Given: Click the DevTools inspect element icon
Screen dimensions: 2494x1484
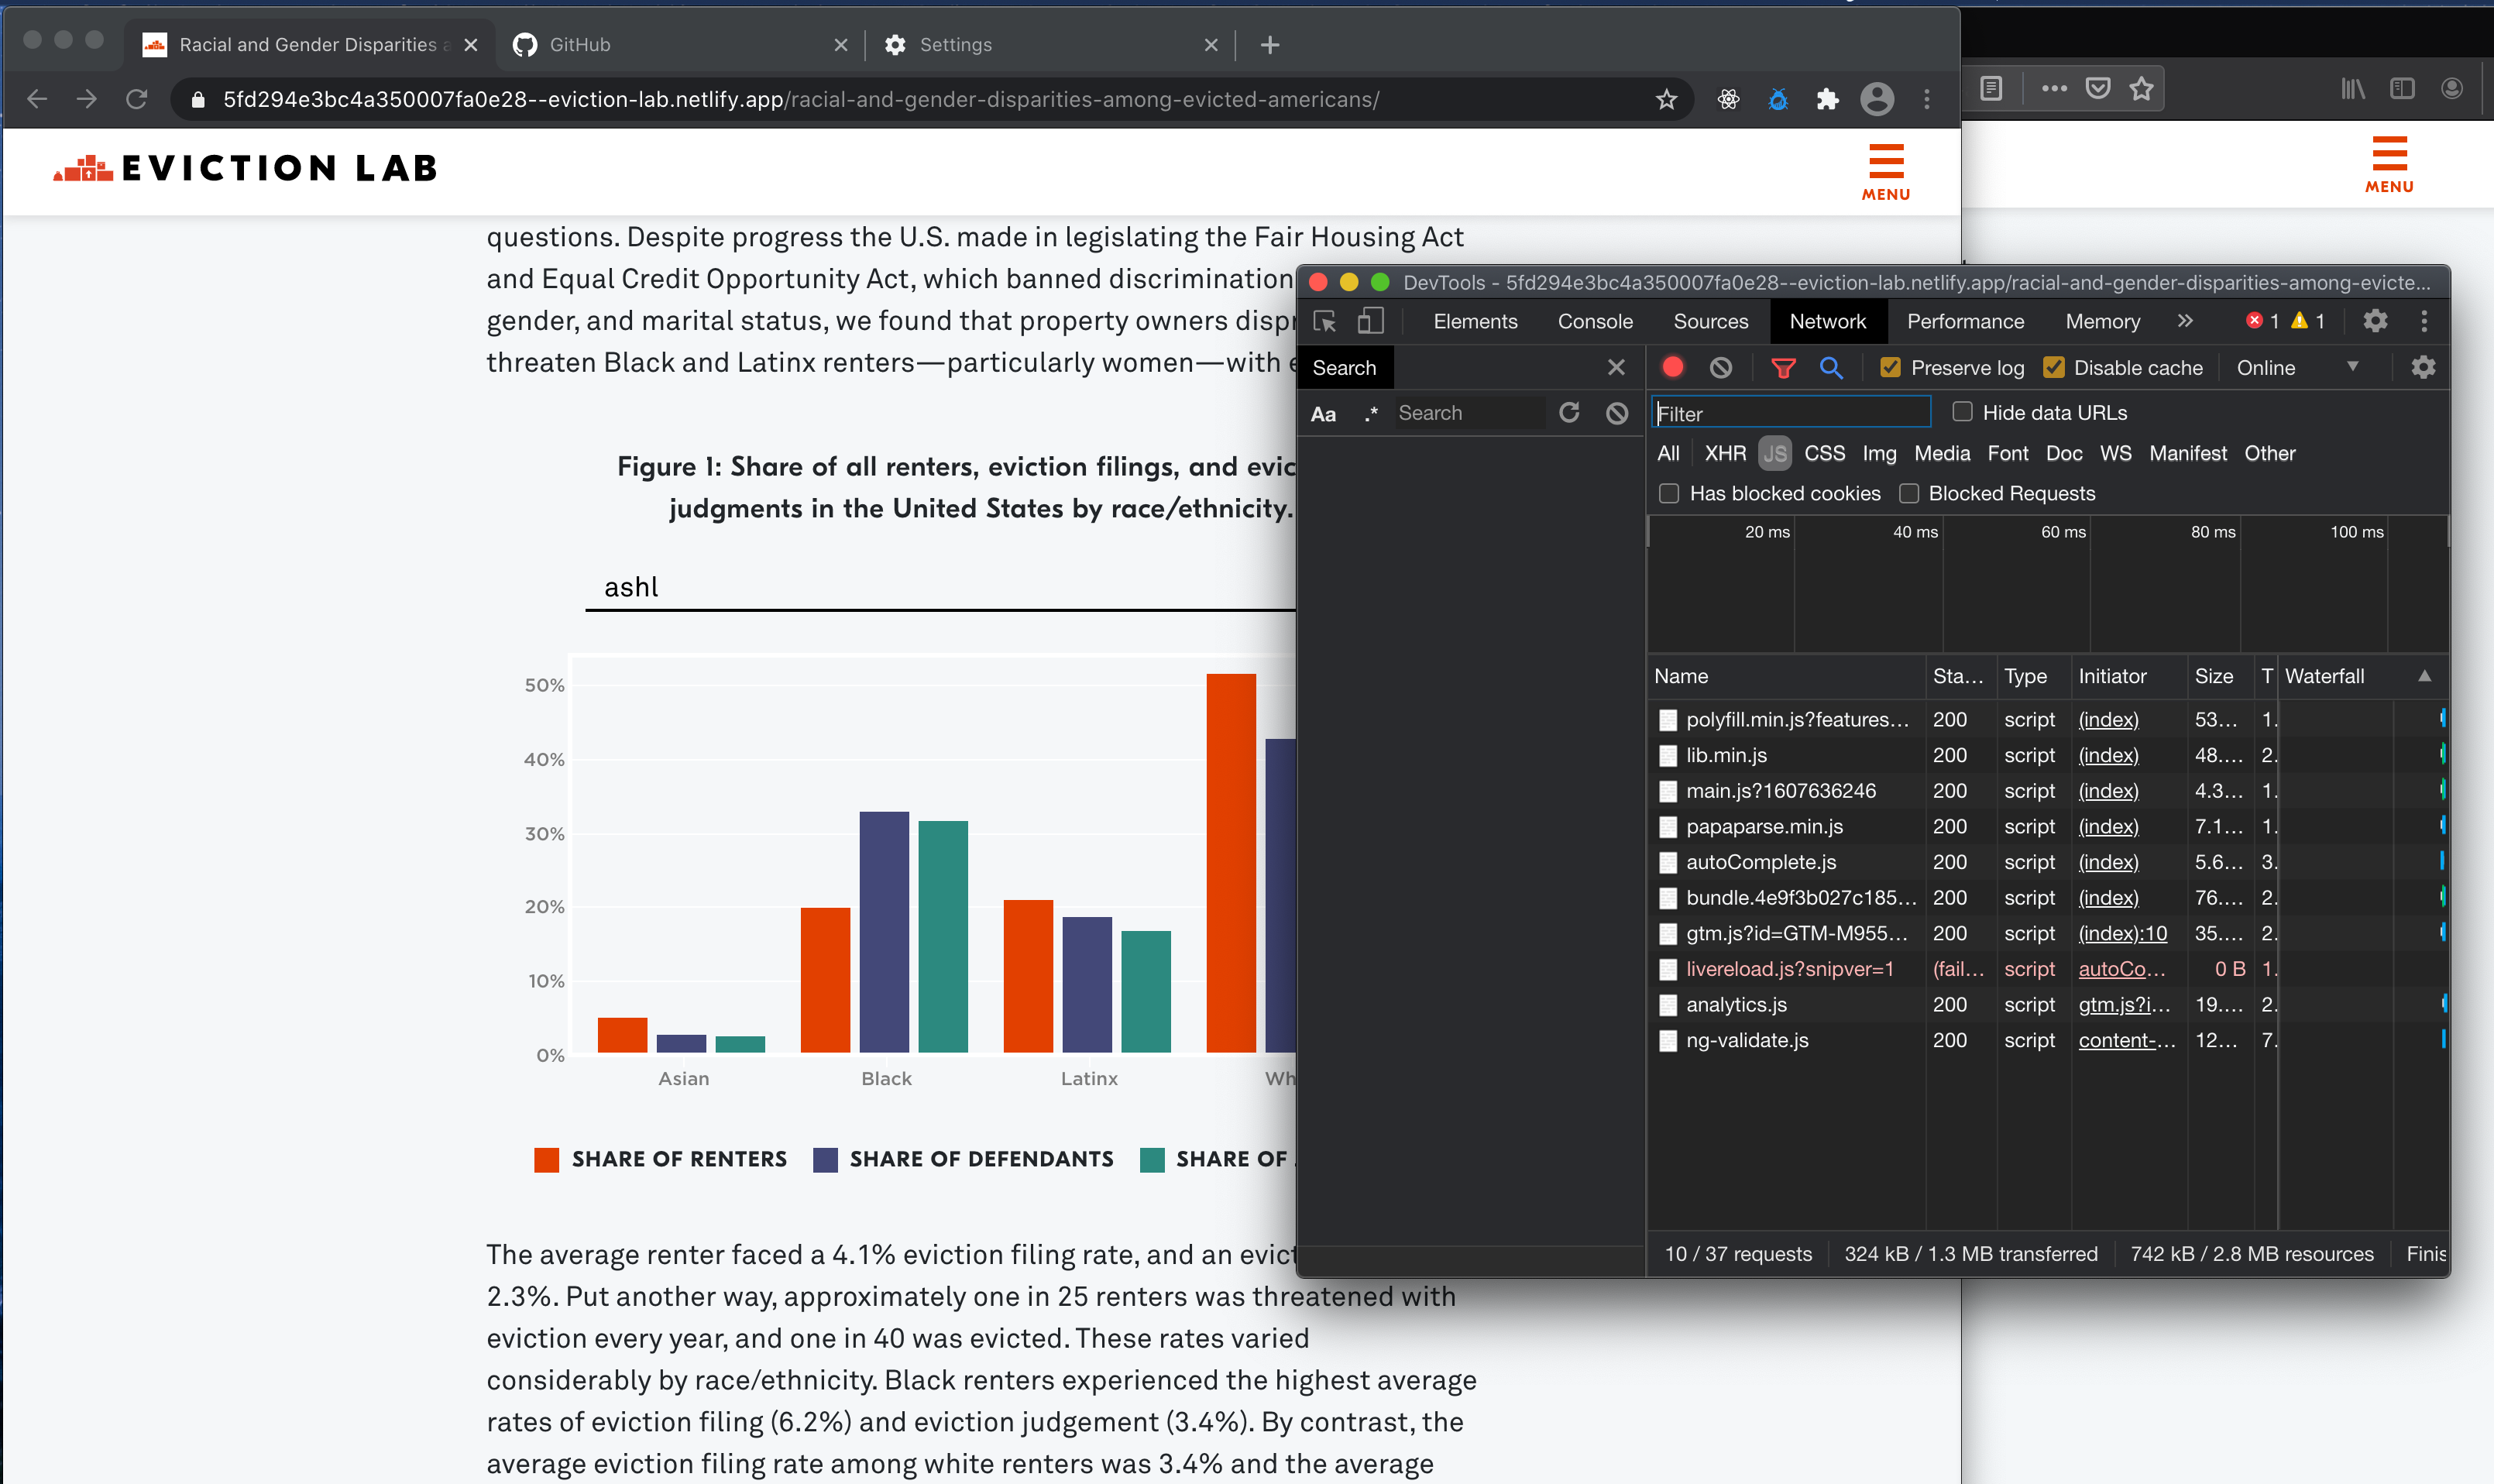Looking at the screenshot, I should coord(1325,321).
